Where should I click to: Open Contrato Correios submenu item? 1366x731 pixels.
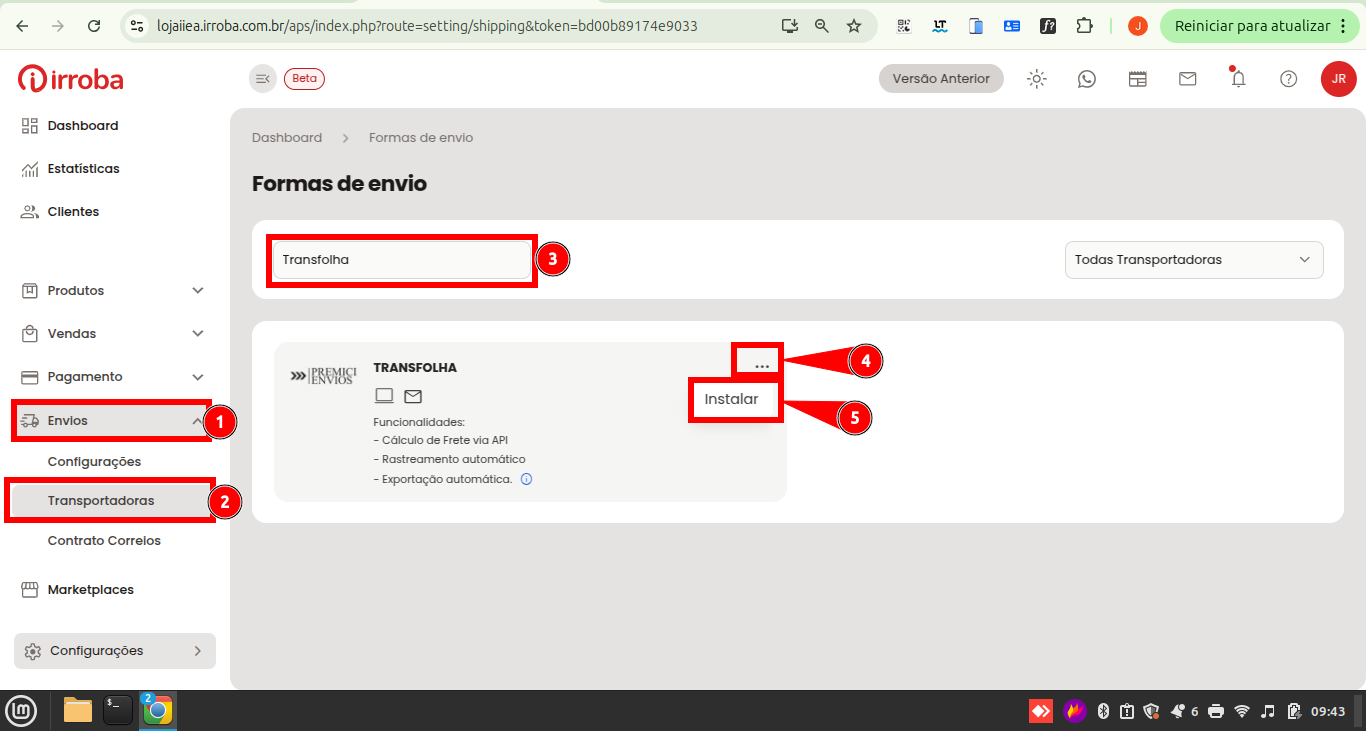pyautogui.click(x=104, y=541)
